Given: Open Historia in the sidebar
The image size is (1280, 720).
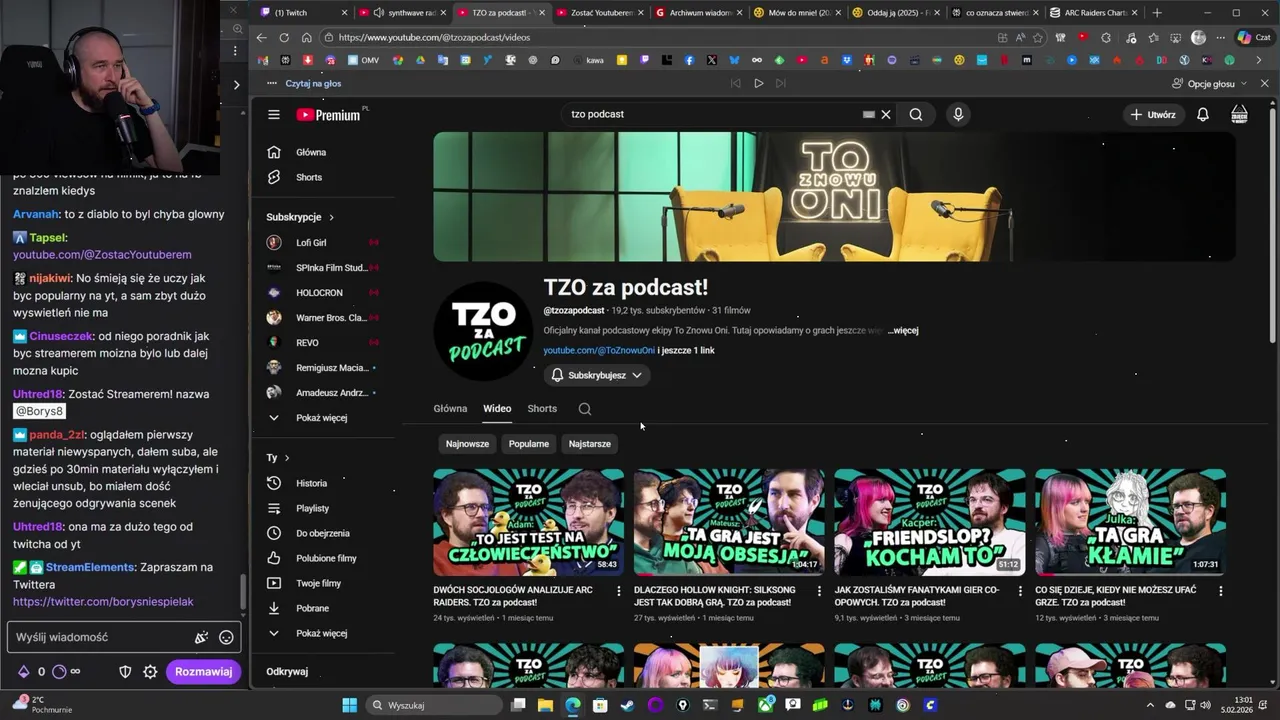Looking at the screenshot, I should pyautogui.click(x=310, y=483).
